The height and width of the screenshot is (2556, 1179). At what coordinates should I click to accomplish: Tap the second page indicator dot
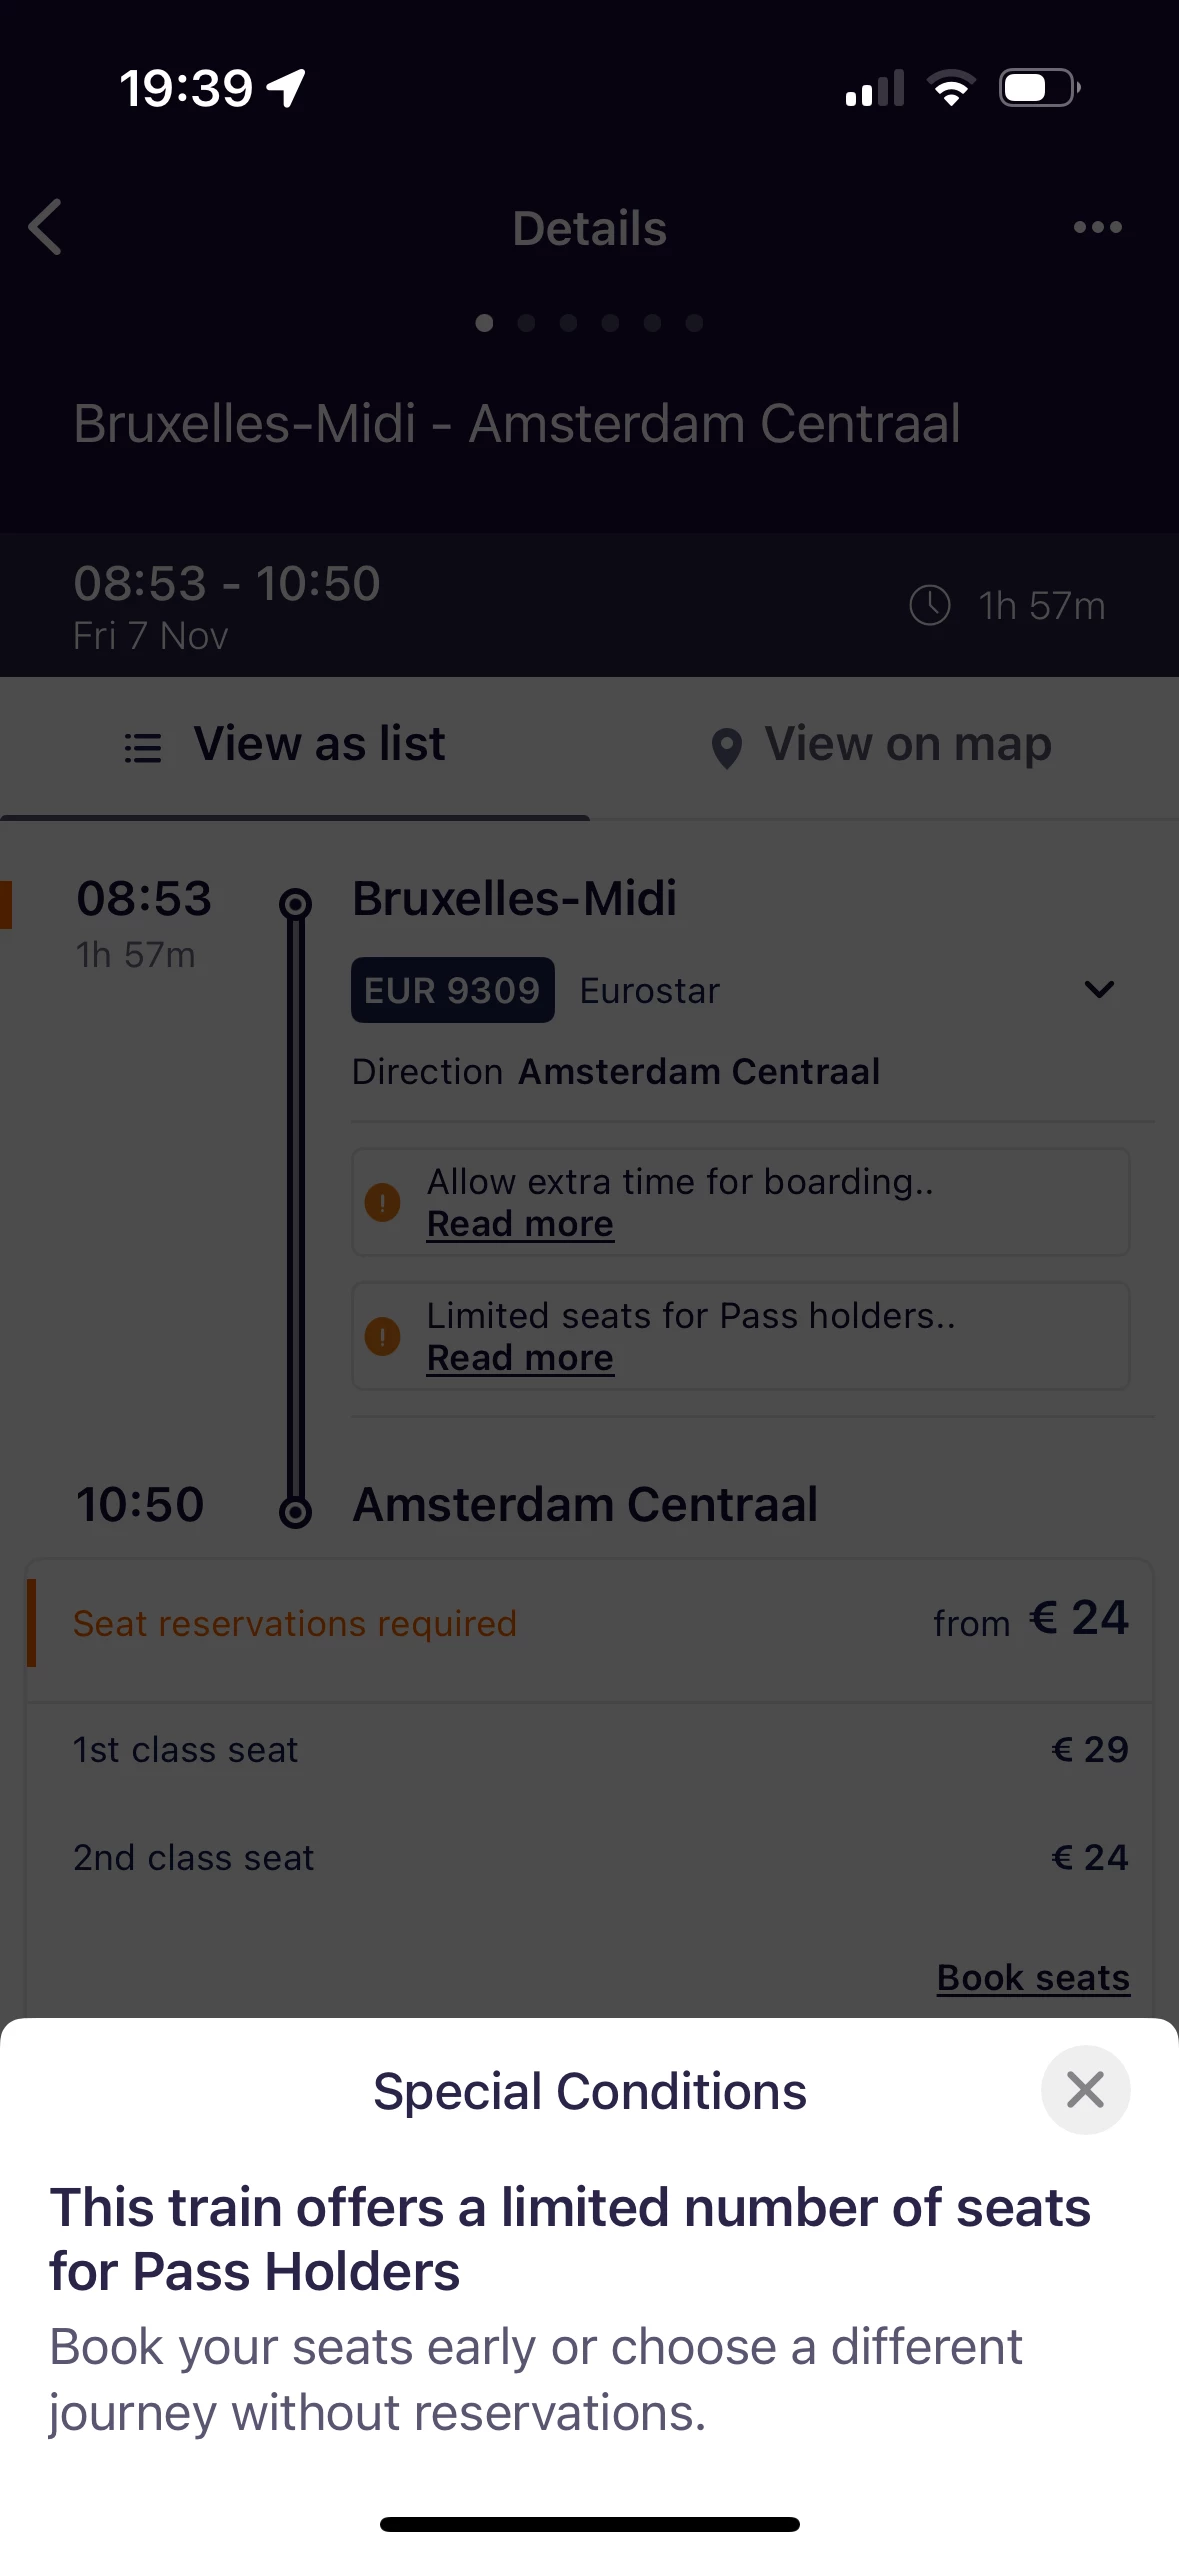coord(527,323)
